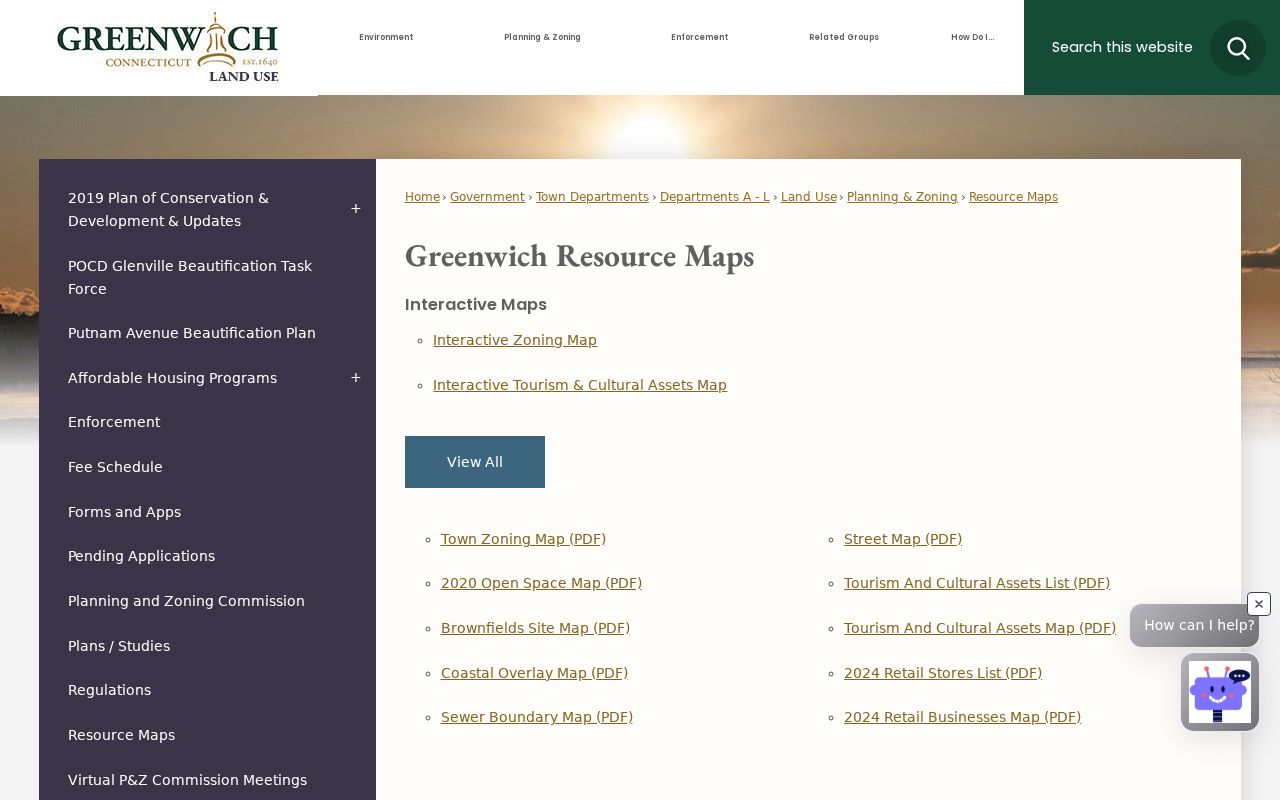
Task: Open the How Do I... menu
Action: tap(972, 37)
